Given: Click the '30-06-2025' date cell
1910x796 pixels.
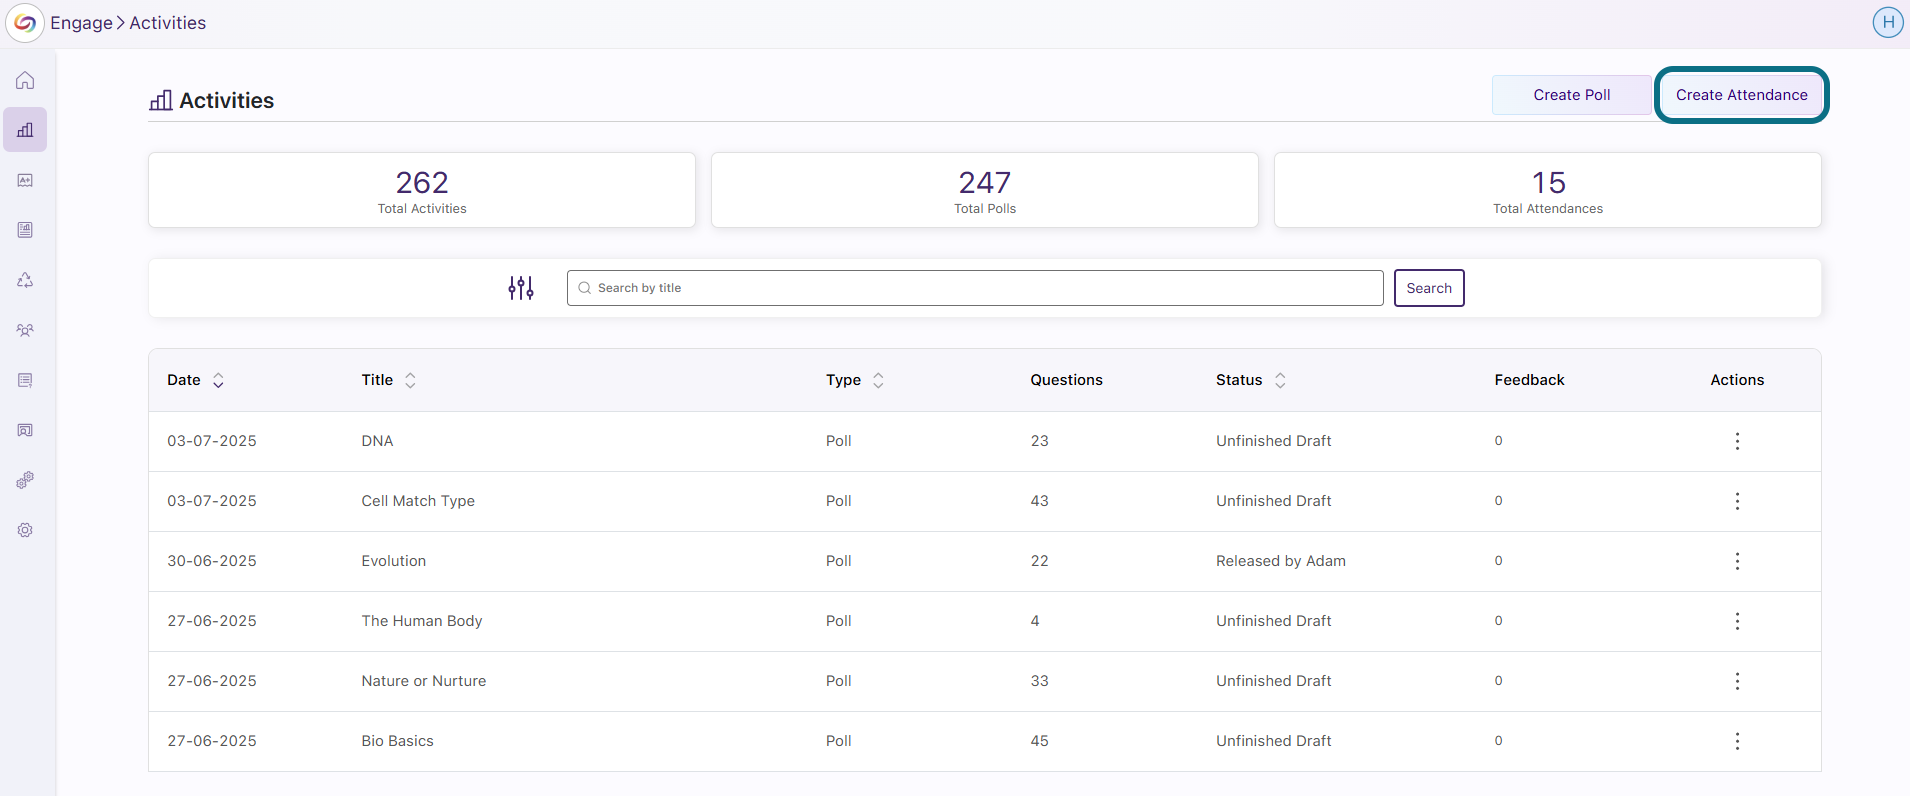Looking at the screenshot, I should 212,561.
